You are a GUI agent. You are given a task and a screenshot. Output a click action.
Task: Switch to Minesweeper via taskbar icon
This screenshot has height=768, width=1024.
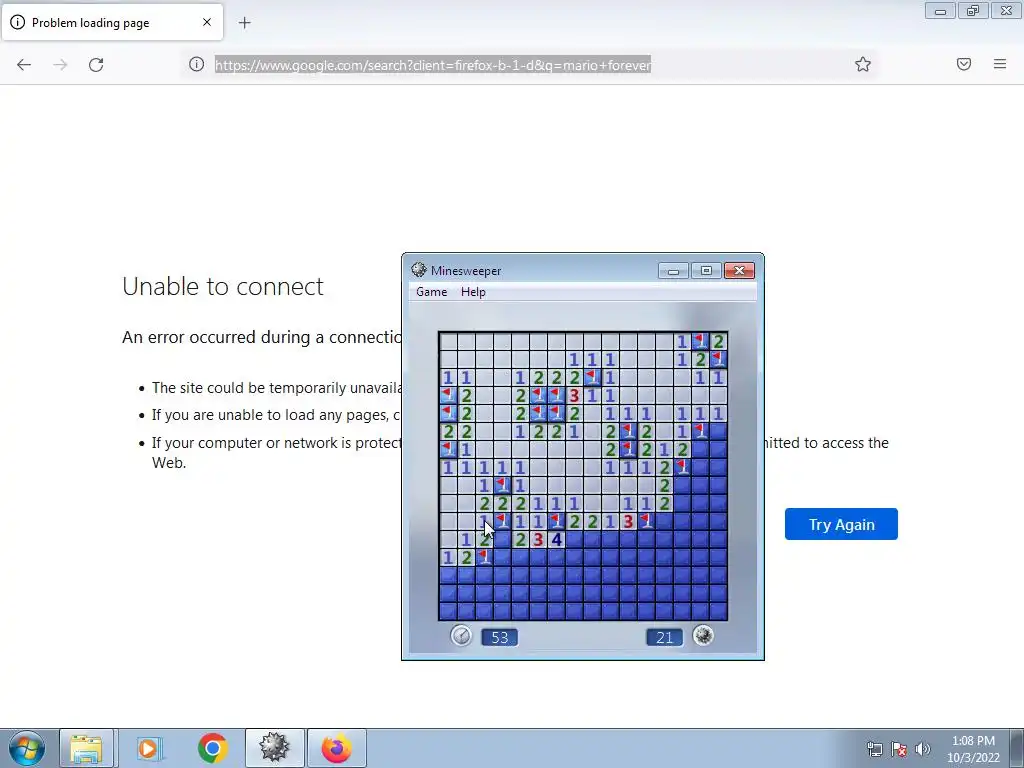[x=275, y=748]
